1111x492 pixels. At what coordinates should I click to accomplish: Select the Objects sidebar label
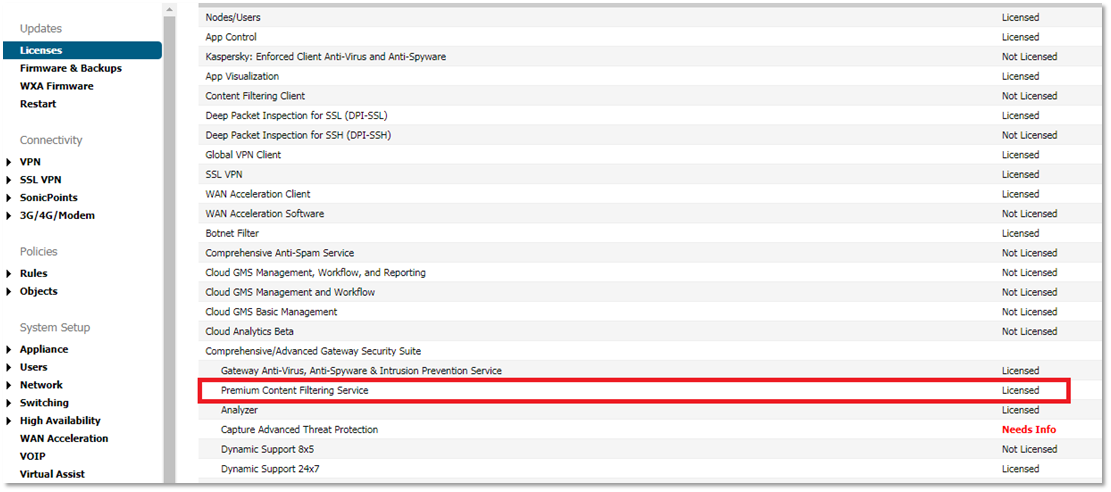pyautogui.click(x=39, y=291)
